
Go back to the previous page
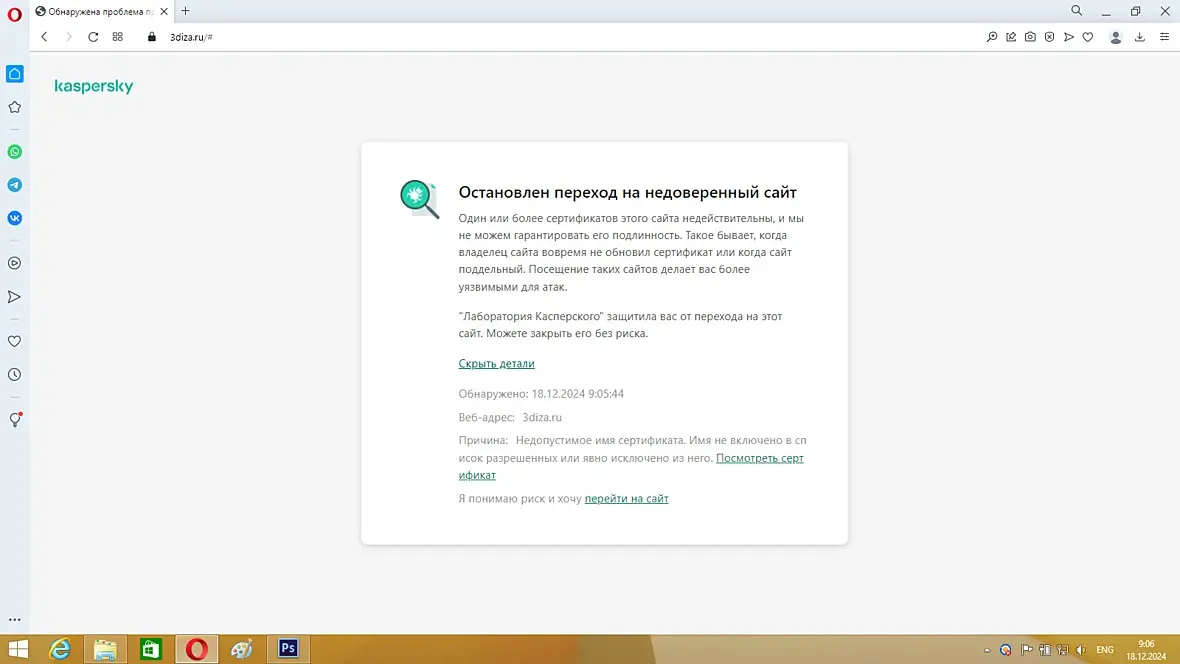click(x=44, y=37)
